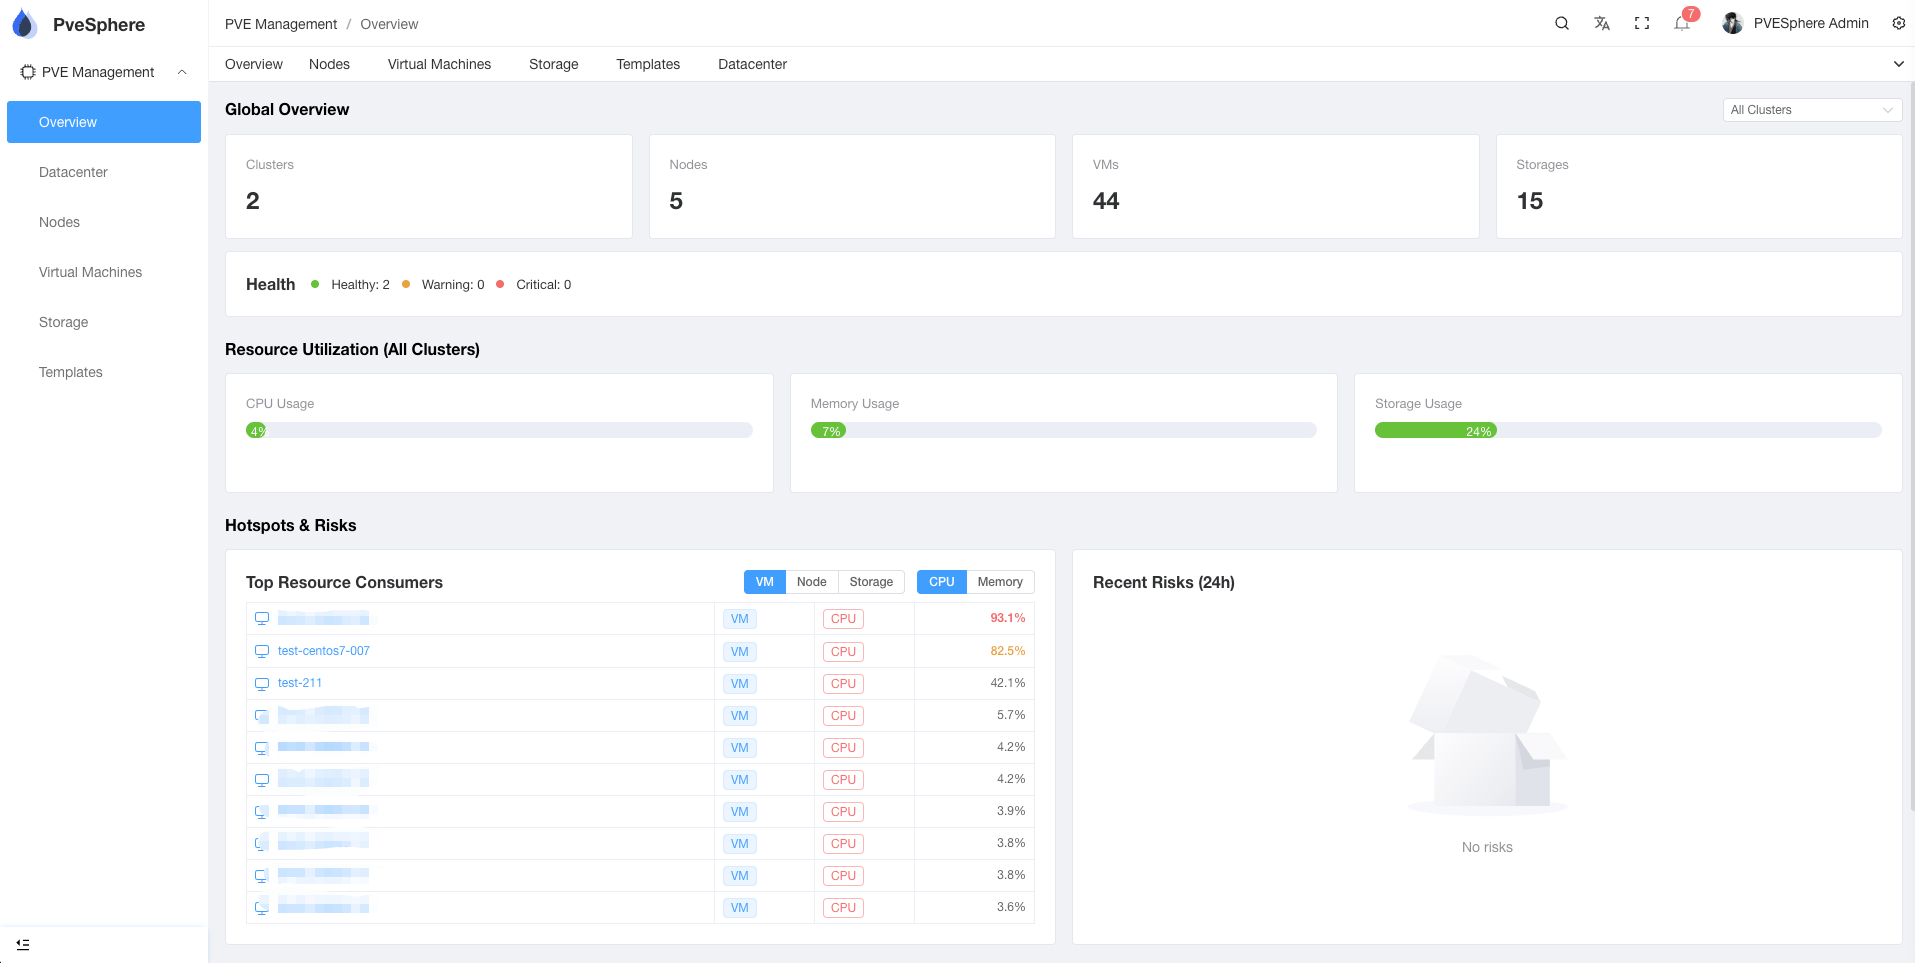
Task: Switch consumer view to Node
Action: coord(811,581)
